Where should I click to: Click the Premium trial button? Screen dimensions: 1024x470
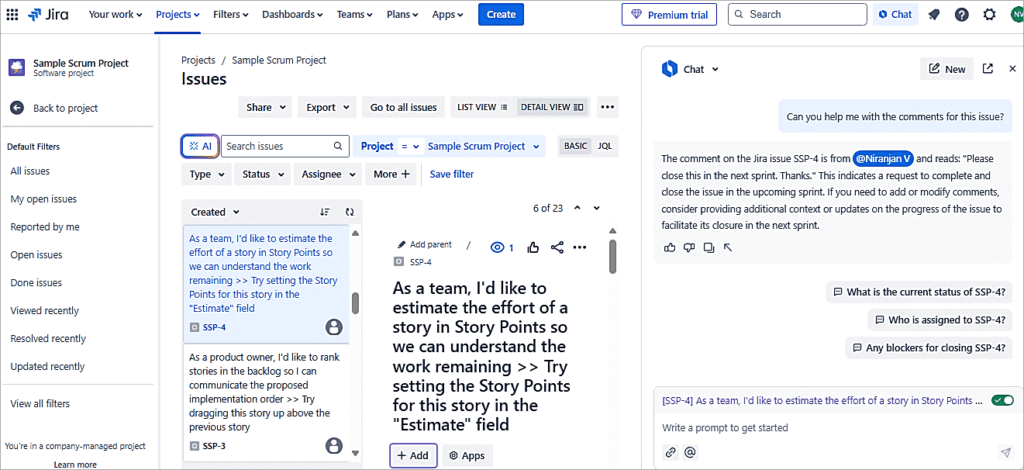pyautogui.click(x=669, y=14)
